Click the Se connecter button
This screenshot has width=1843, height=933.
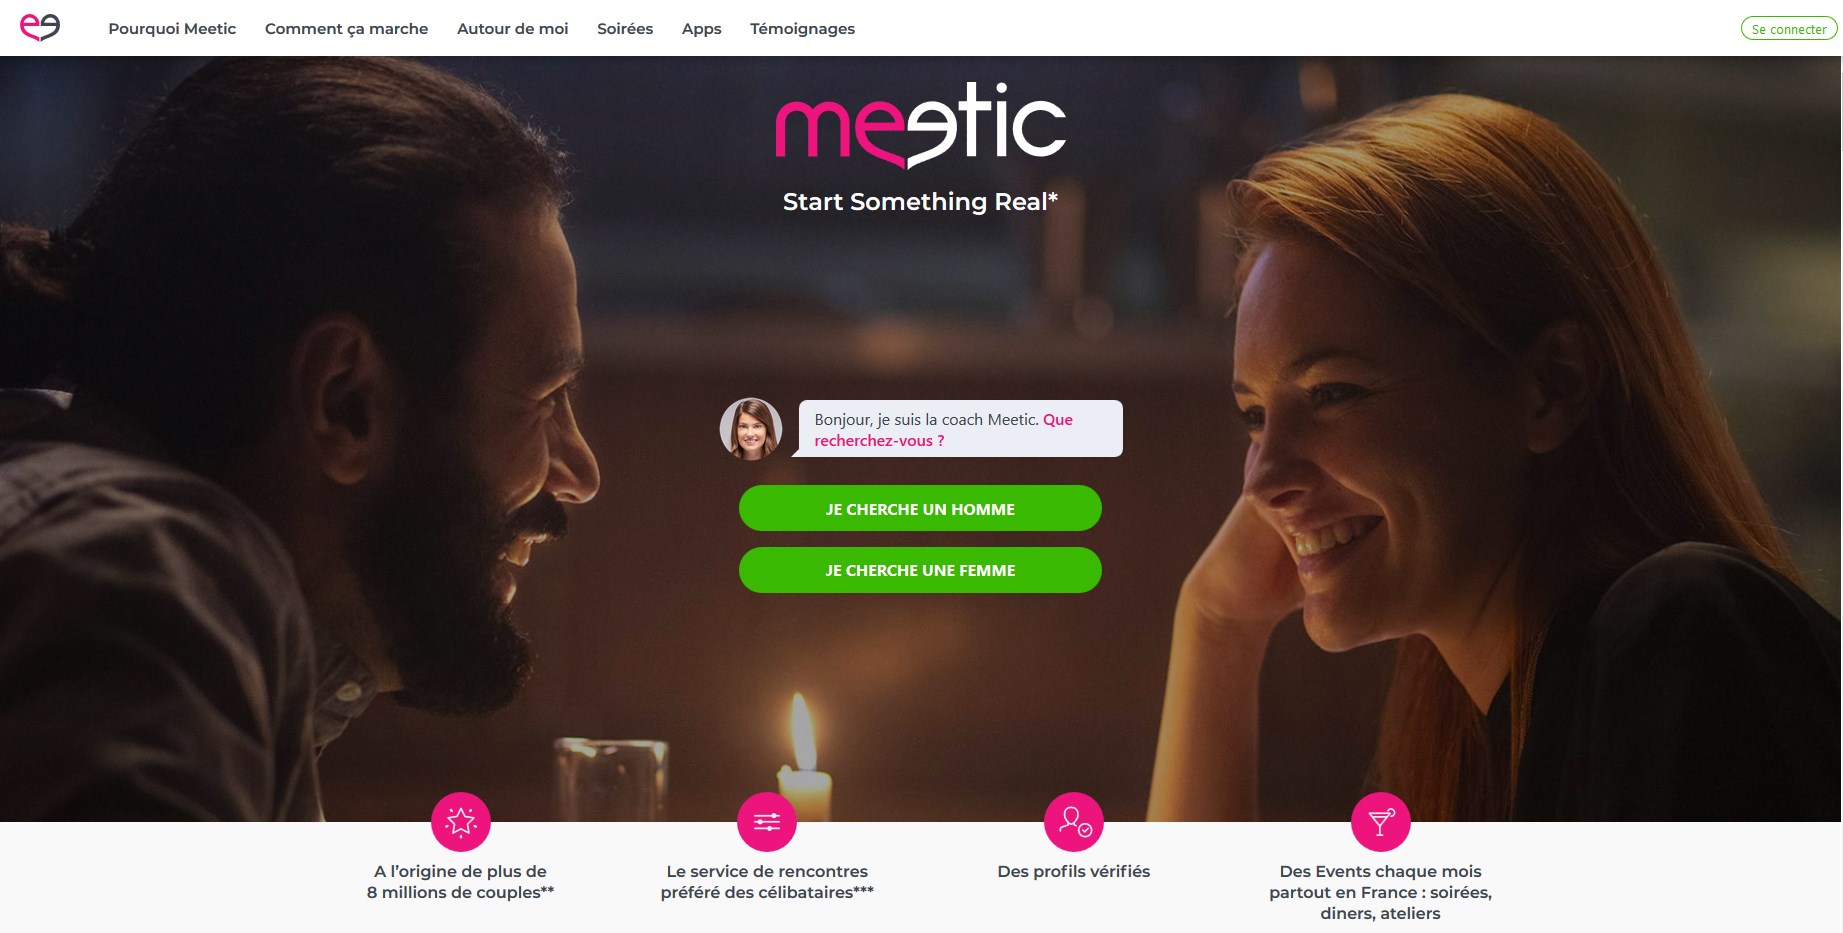tap(1789, 29)
